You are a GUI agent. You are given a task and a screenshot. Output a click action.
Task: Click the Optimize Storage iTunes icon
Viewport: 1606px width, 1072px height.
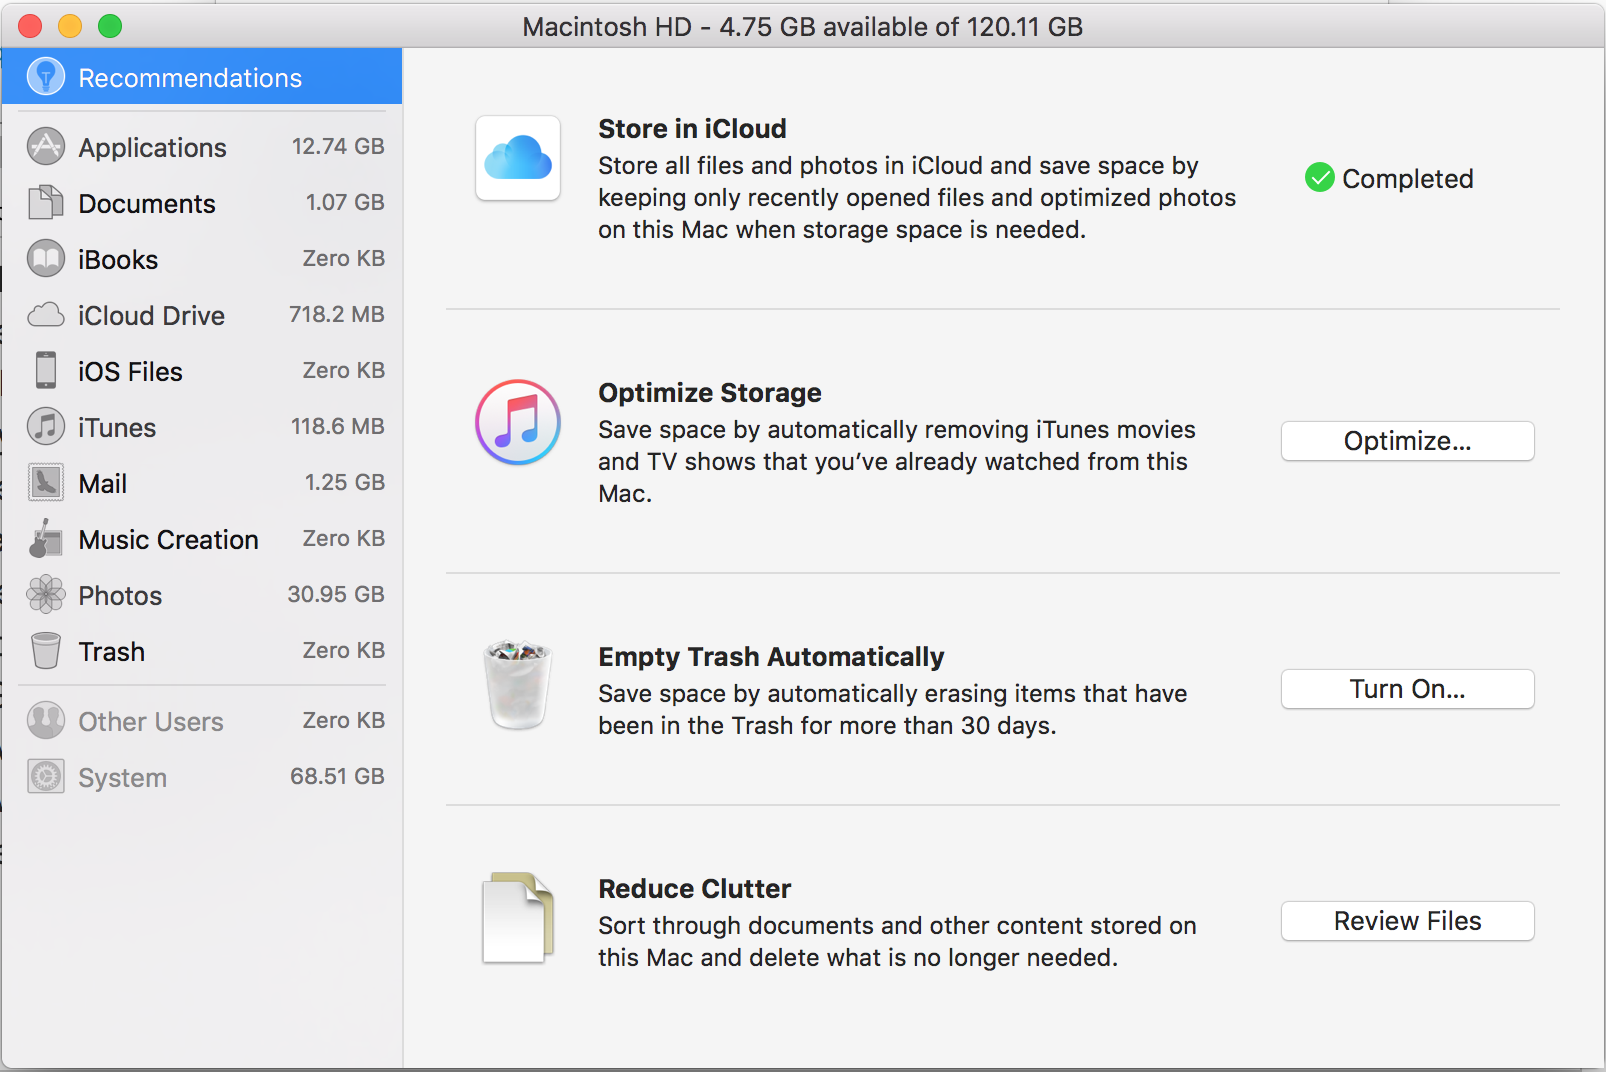518,422
